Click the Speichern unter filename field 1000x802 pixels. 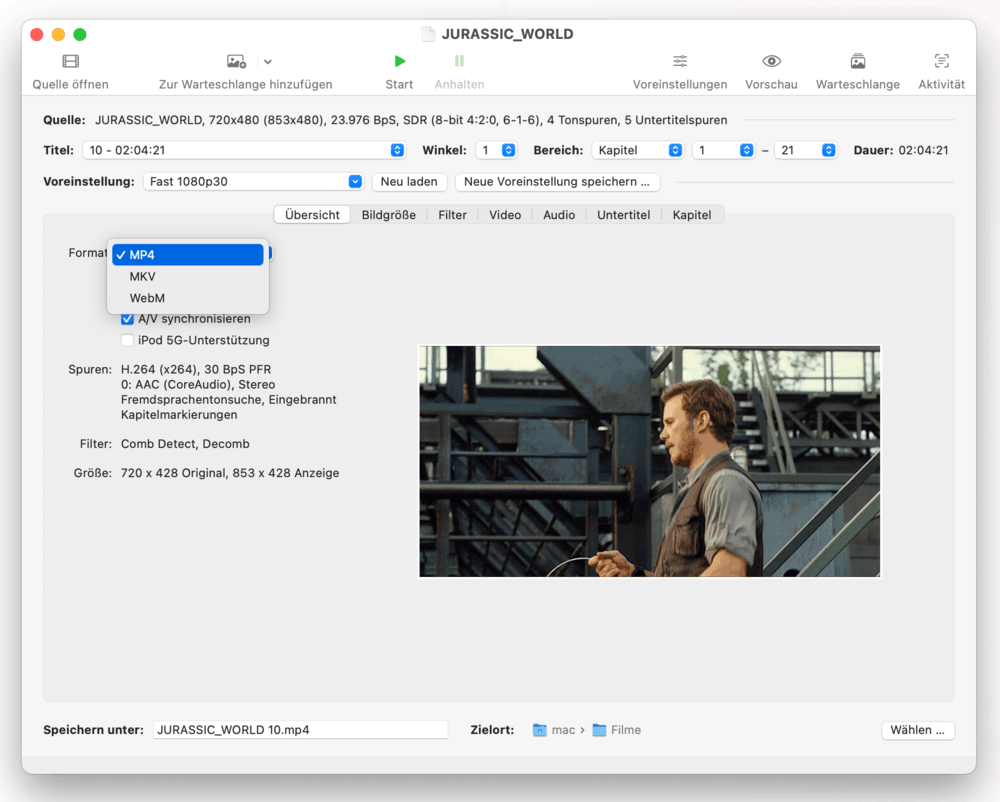[300, 730]
